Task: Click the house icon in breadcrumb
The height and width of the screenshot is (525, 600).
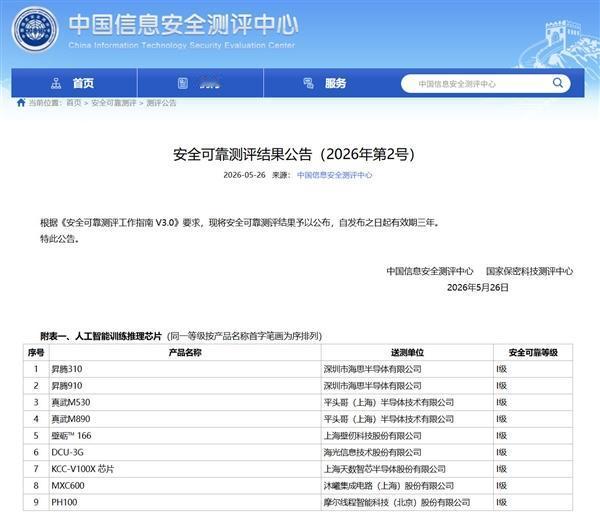Action: [x=21, y=103]
